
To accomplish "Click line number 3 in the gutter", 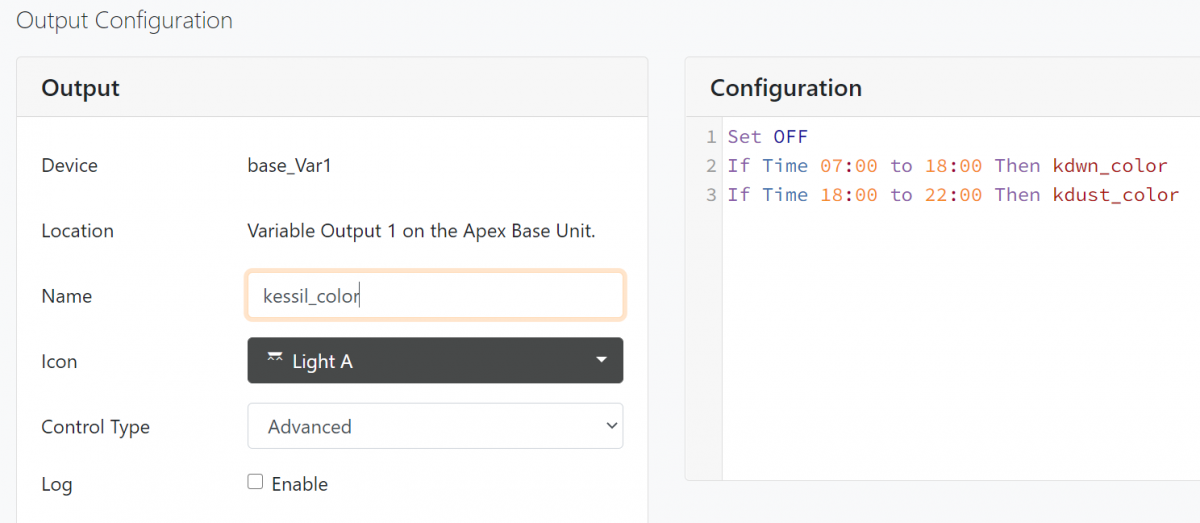I will tap(711, 195).
